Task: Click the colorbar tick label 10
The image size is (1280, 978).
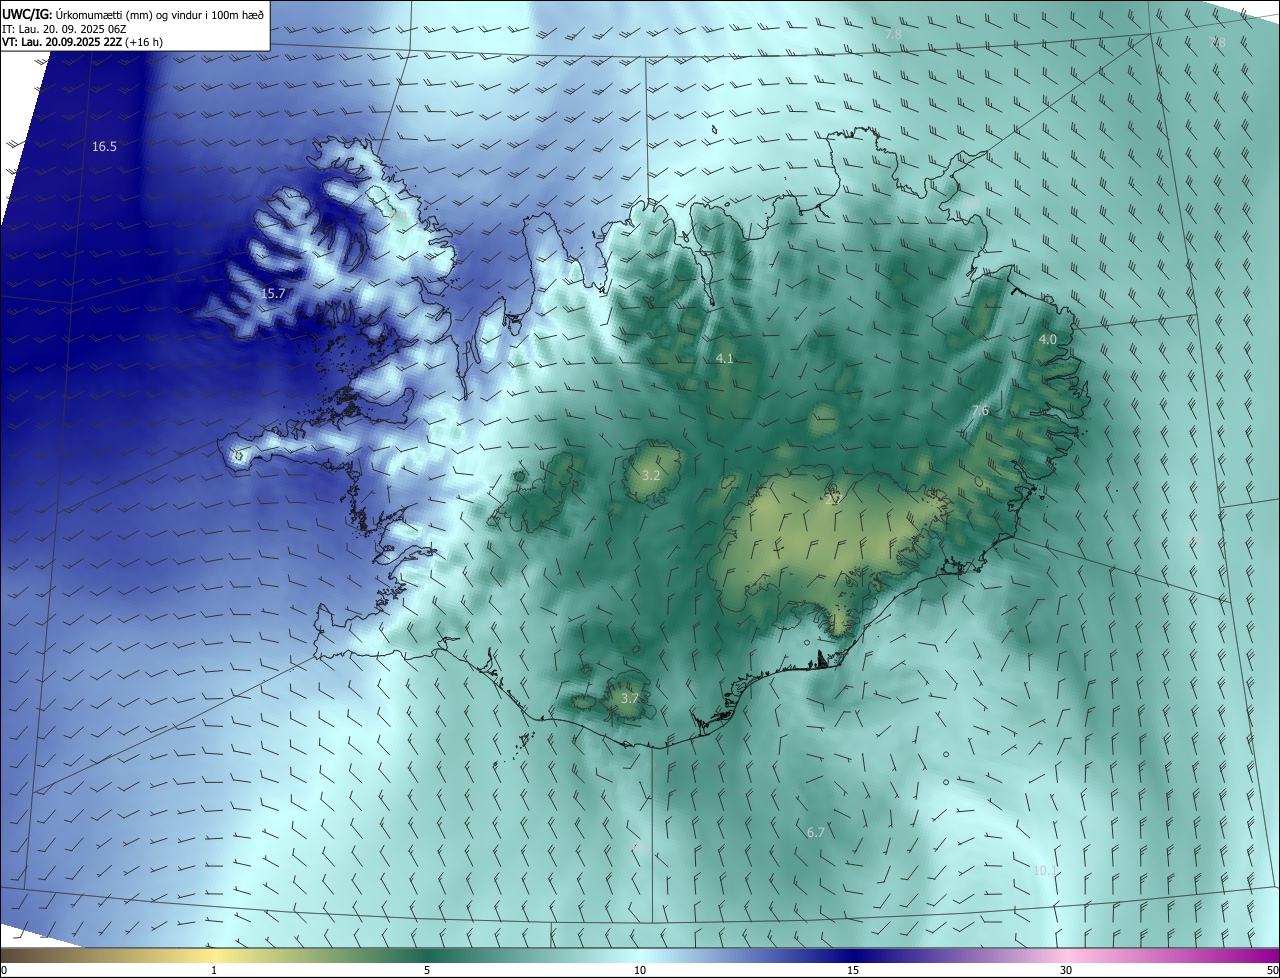Action: pos(640,970)
